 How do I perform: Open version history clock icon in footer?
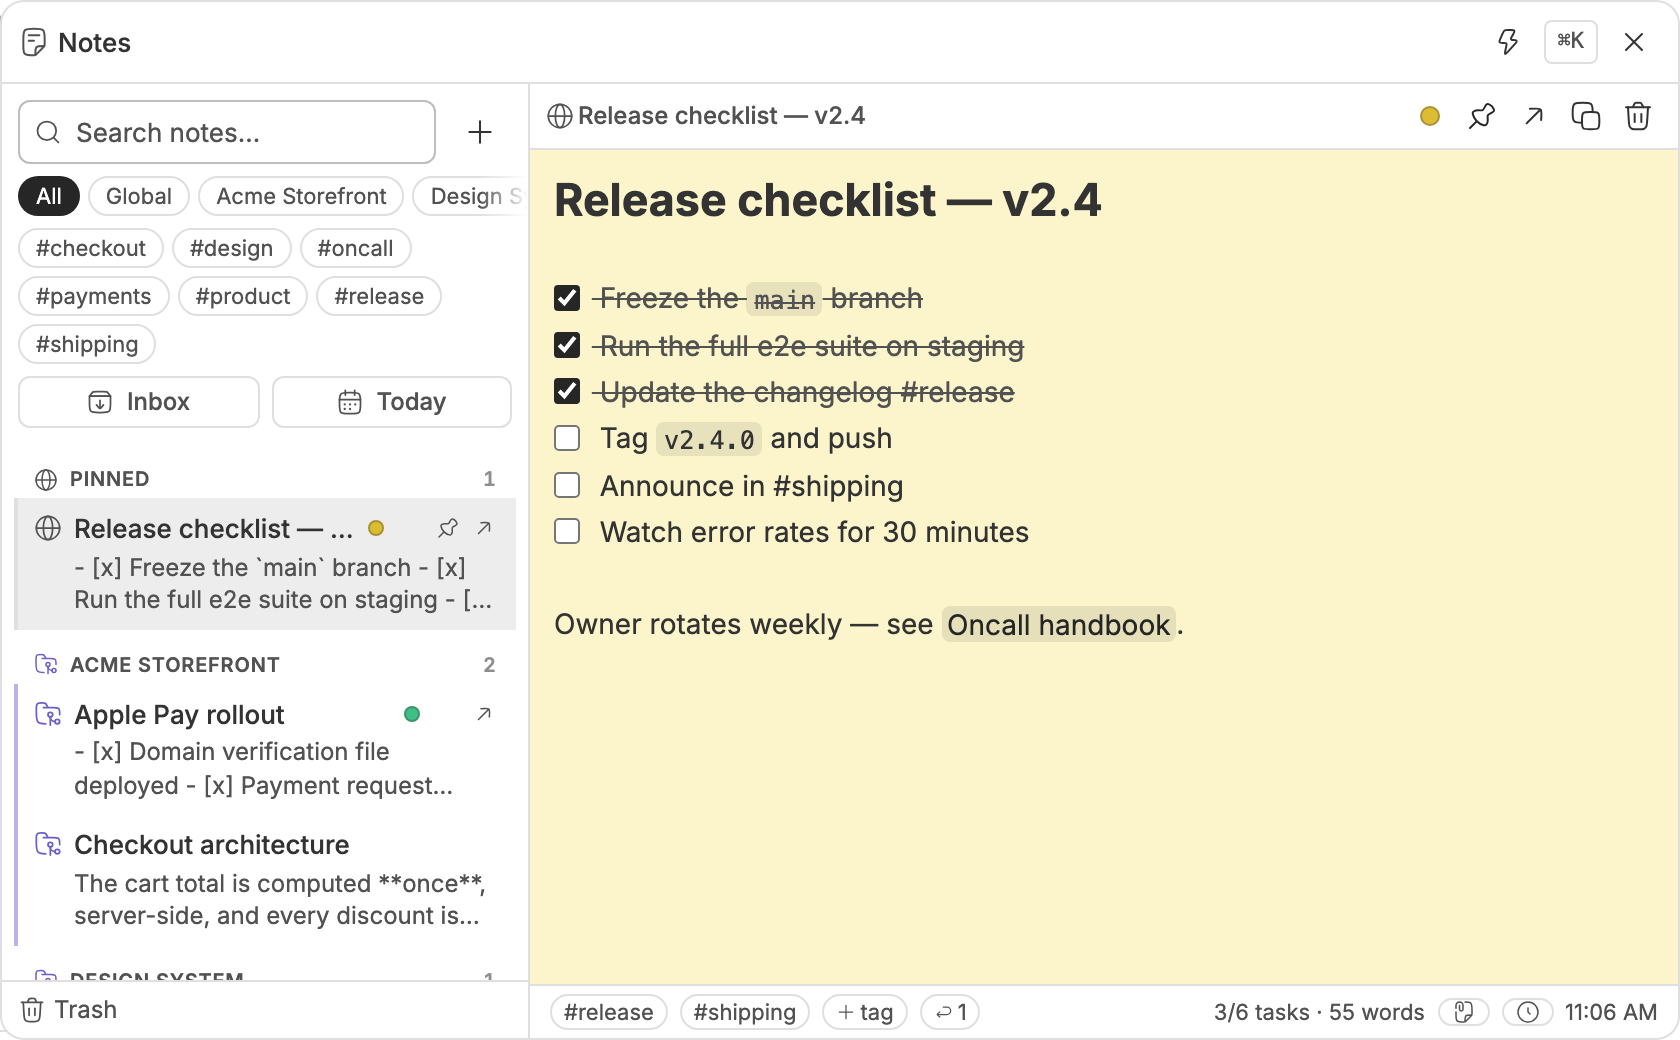click(x=1528, y=1012)
